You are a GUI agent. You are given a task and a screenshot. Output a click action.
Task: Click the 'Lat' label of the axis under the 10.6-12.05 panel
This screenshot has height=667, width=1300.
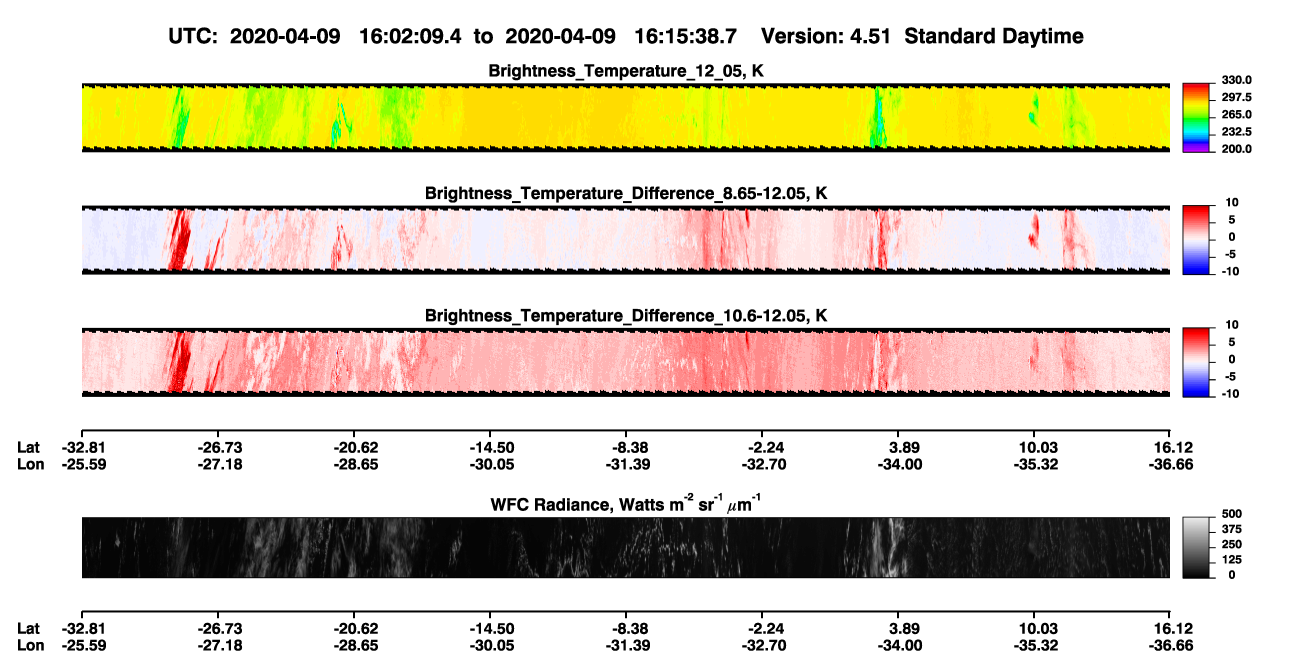[x=28, y=447]
